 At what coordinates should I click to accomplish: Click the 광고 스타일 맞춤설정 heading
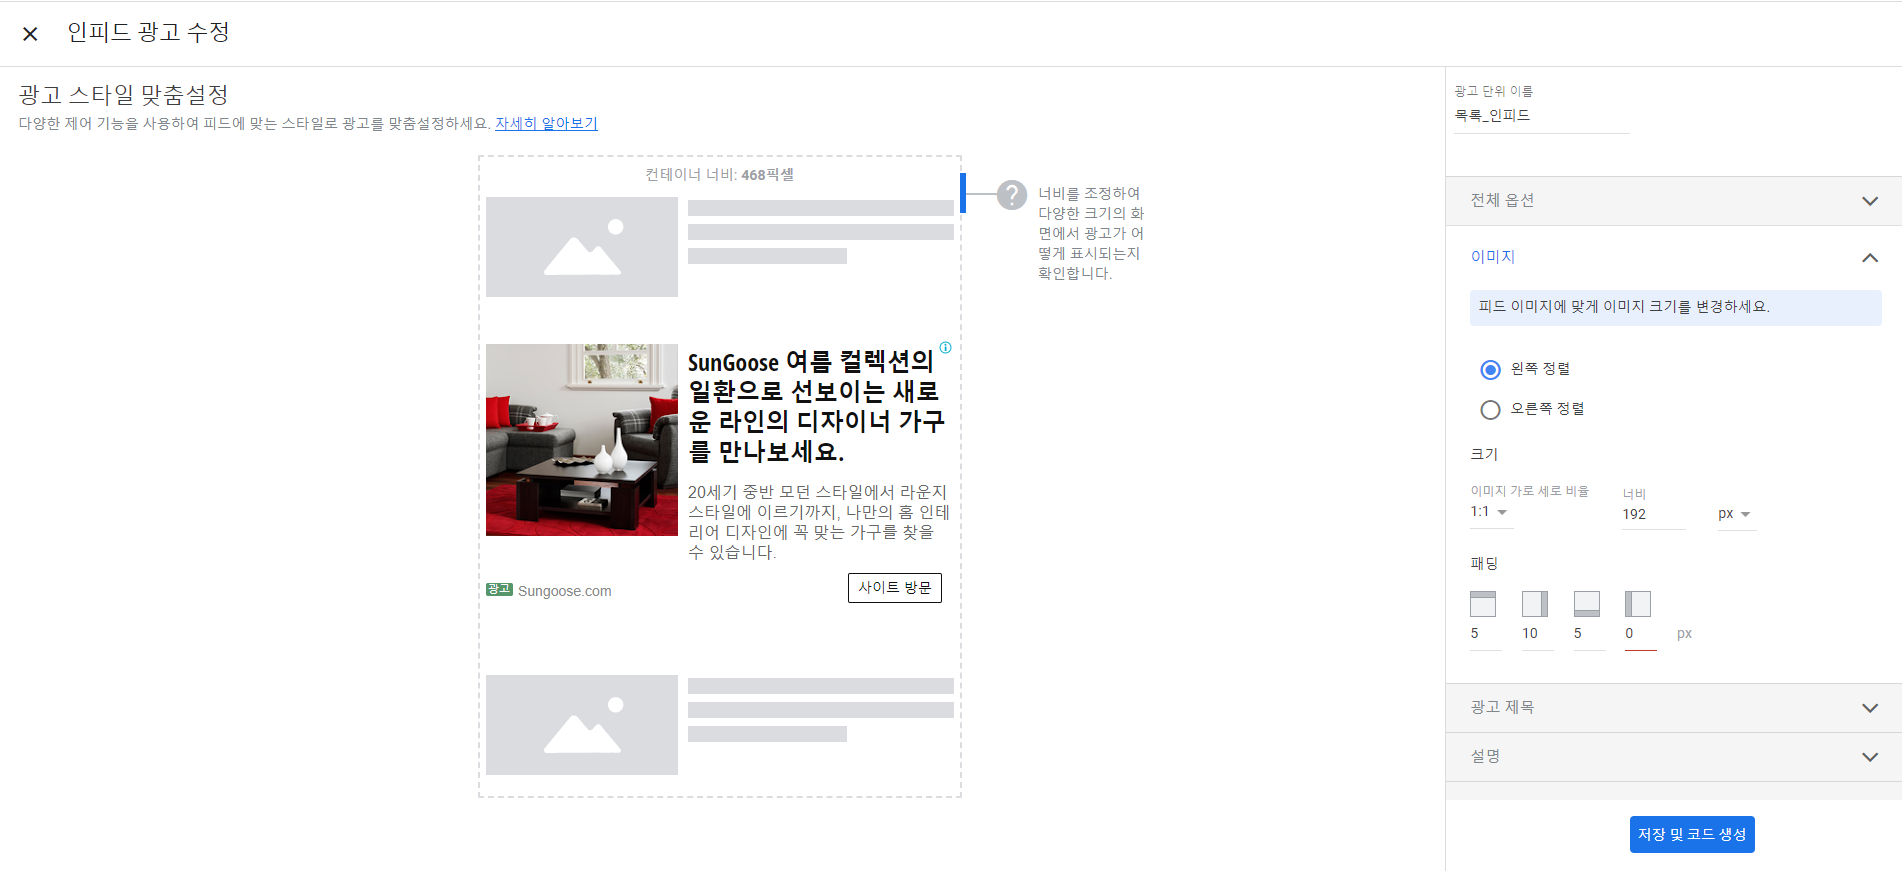[124, 95]
